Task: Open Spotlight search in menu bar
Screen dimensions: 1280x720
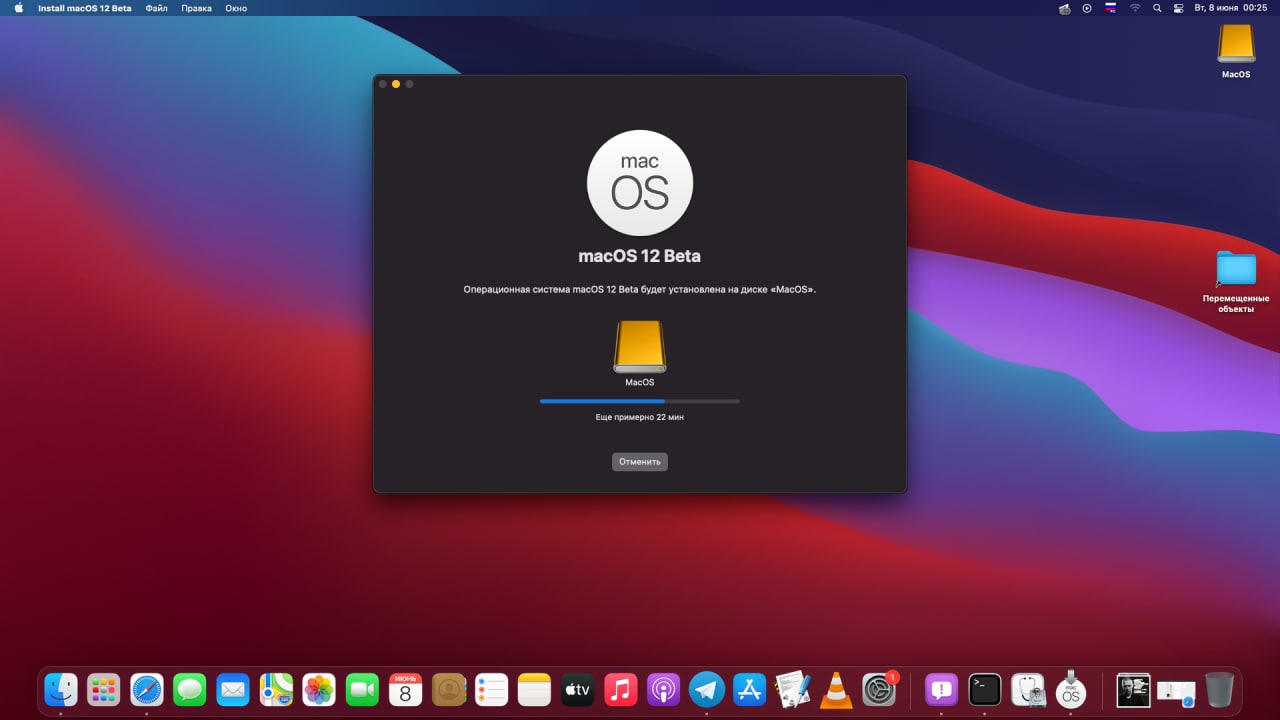Action: click(x=1157, y=8)
